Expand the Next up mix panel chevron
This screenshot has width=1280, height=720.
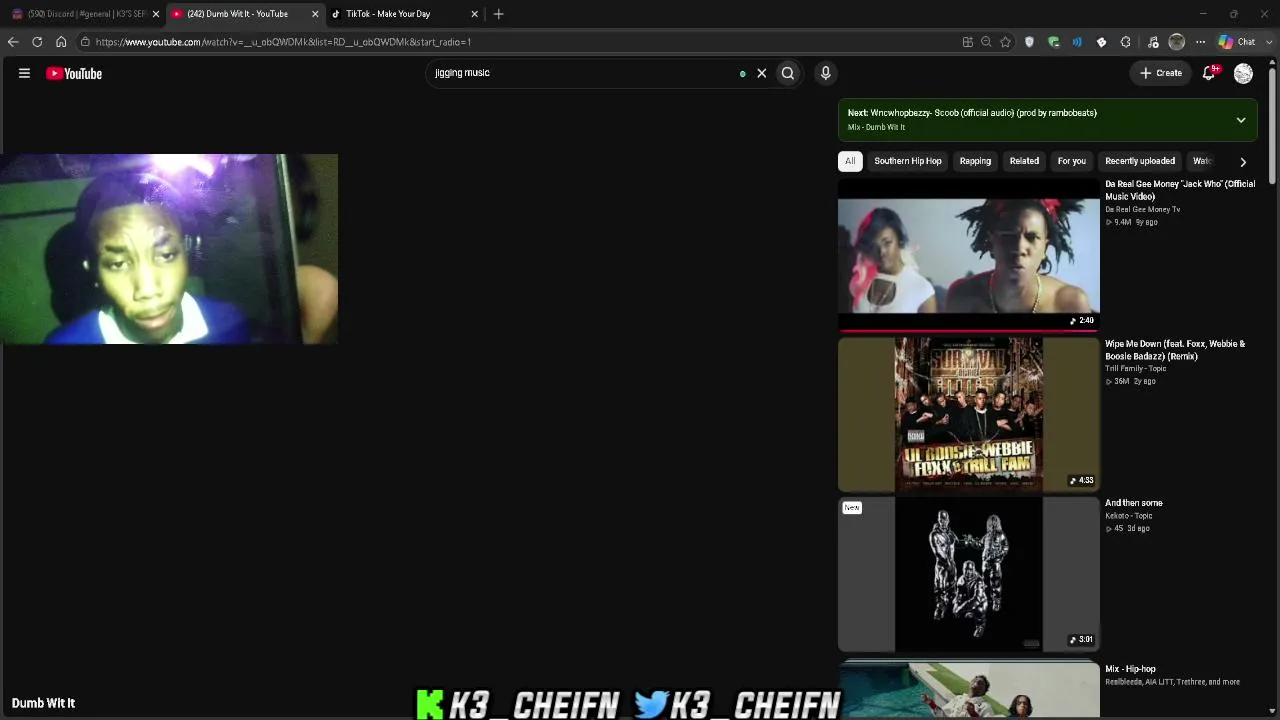tap(1241, 120)
